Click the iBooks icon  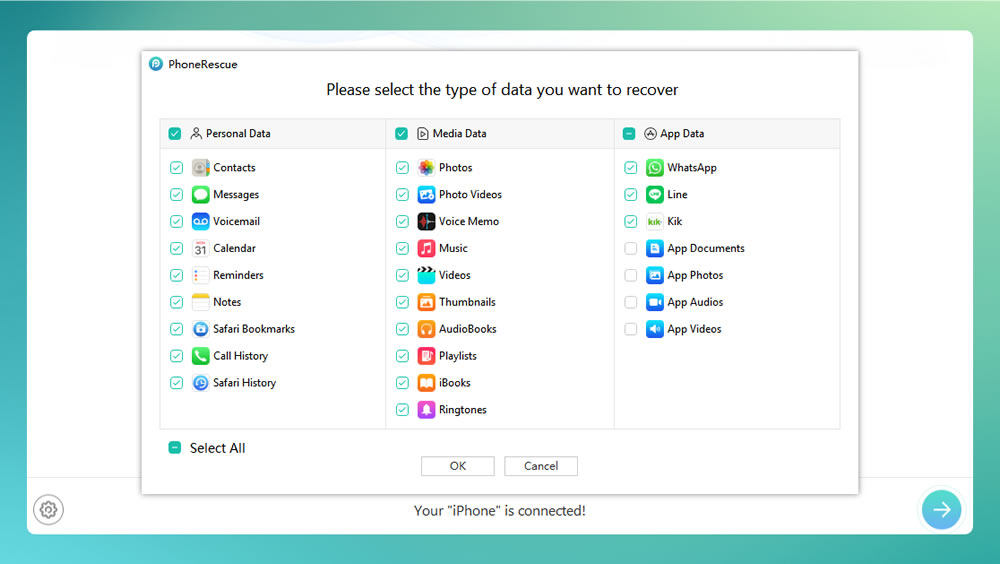426,383
